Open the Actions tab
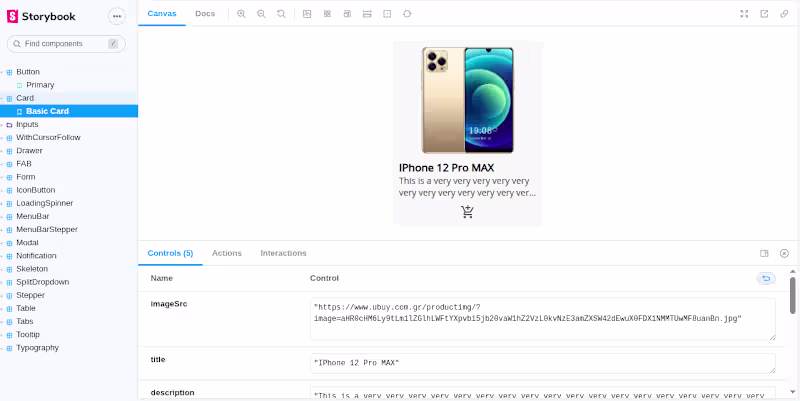 click(x=227, y=253)
